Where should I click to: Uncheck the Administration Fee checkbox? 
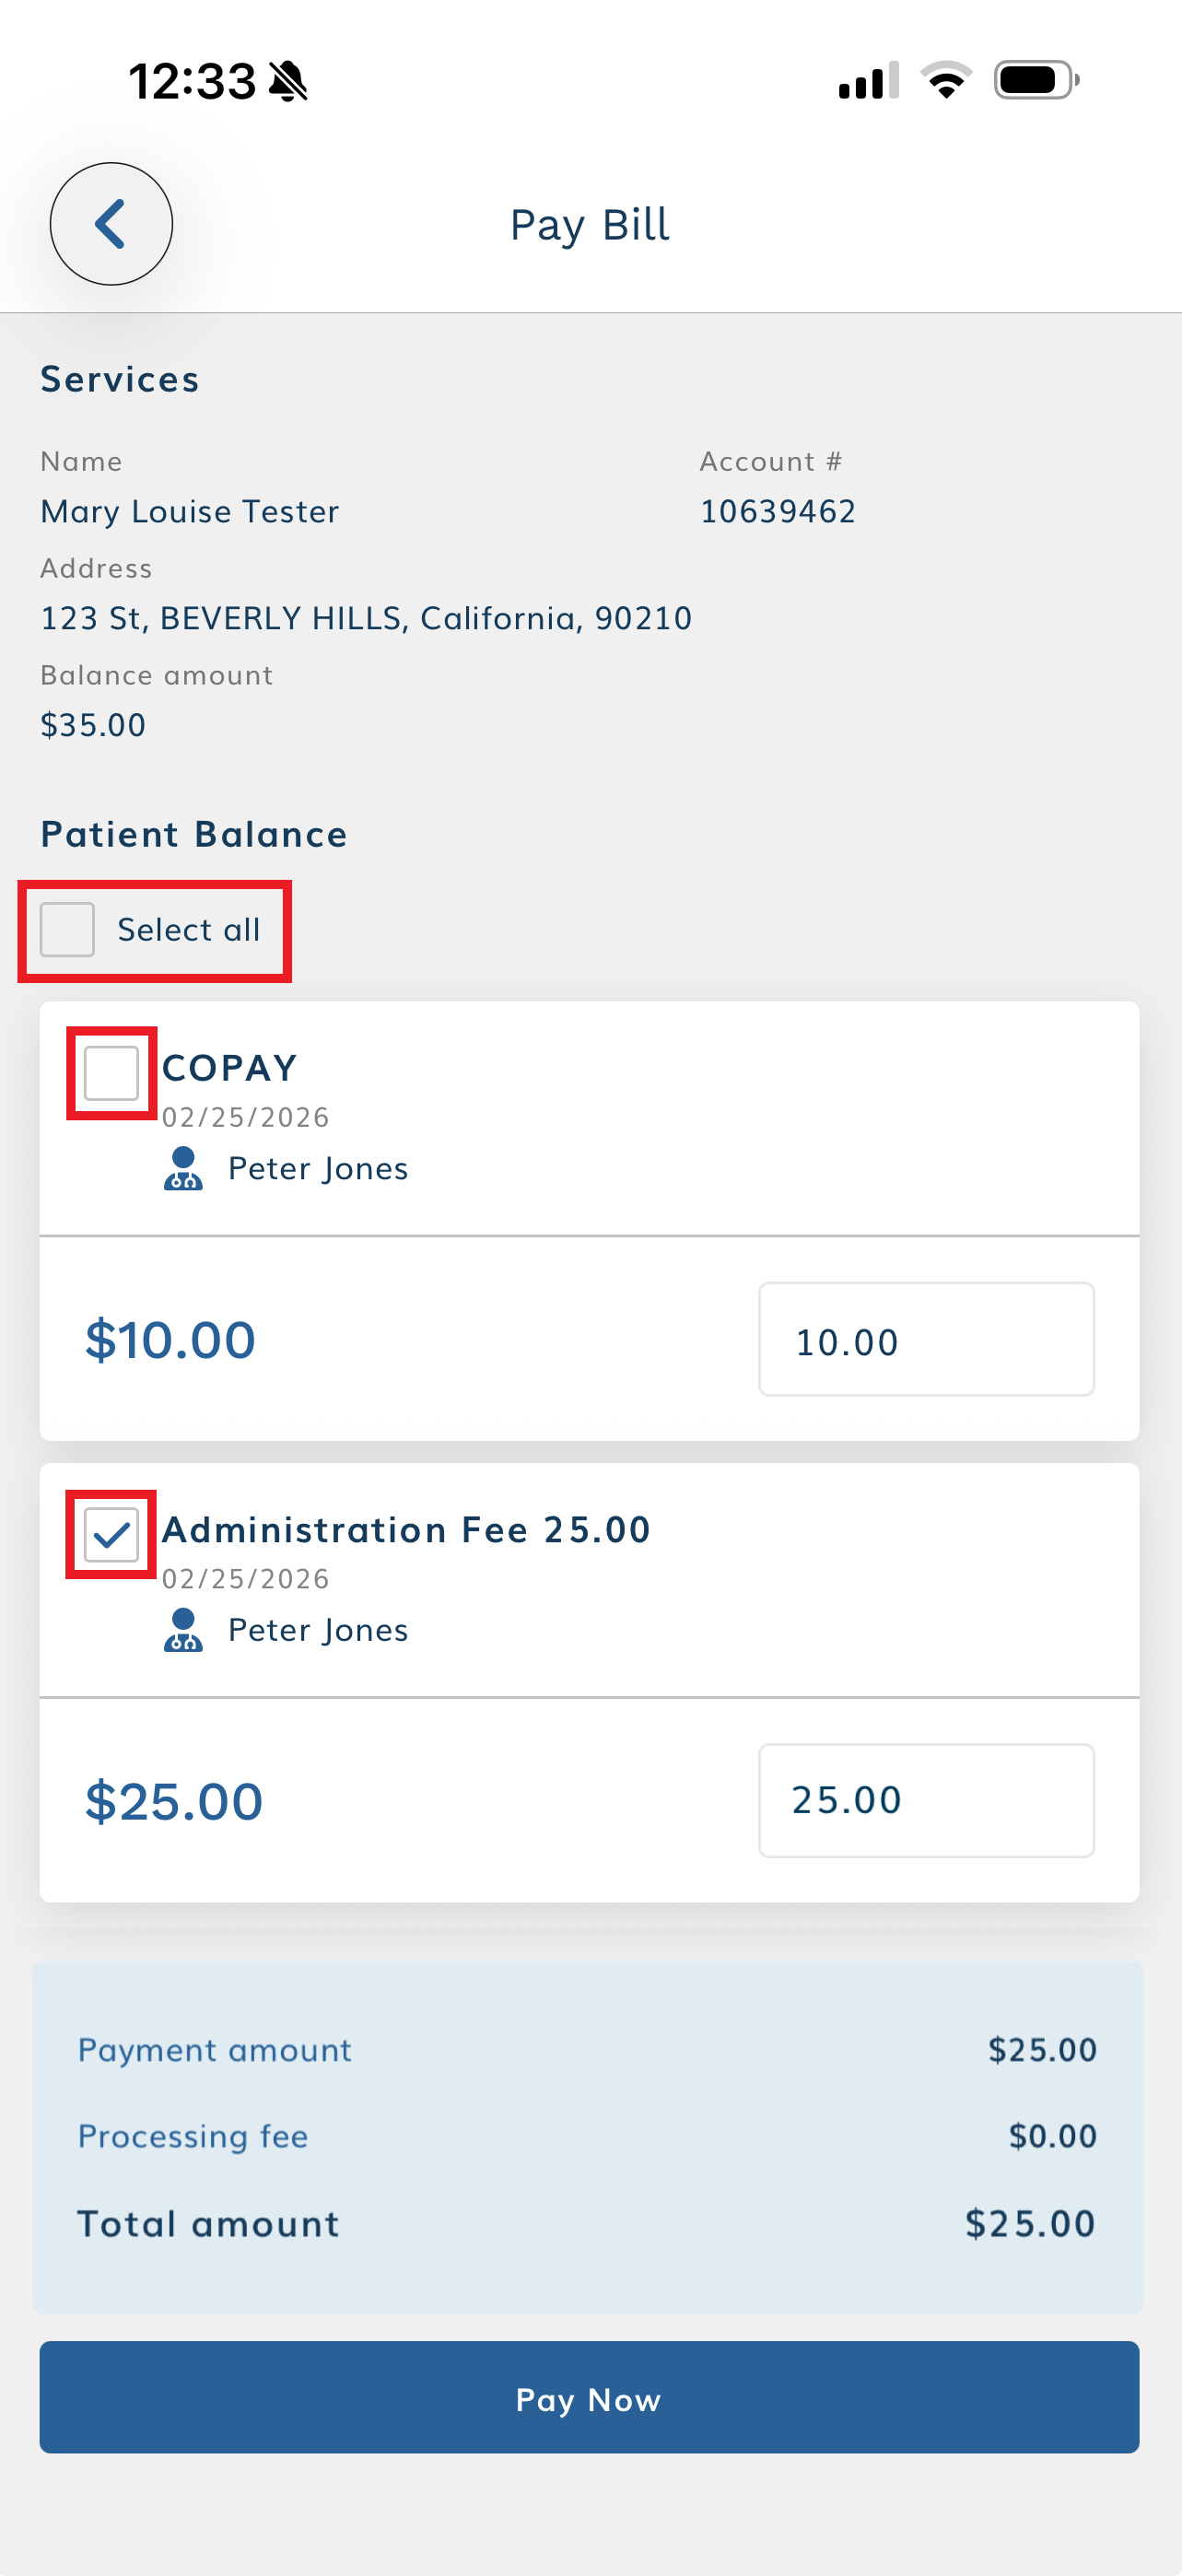(111, 1534)
